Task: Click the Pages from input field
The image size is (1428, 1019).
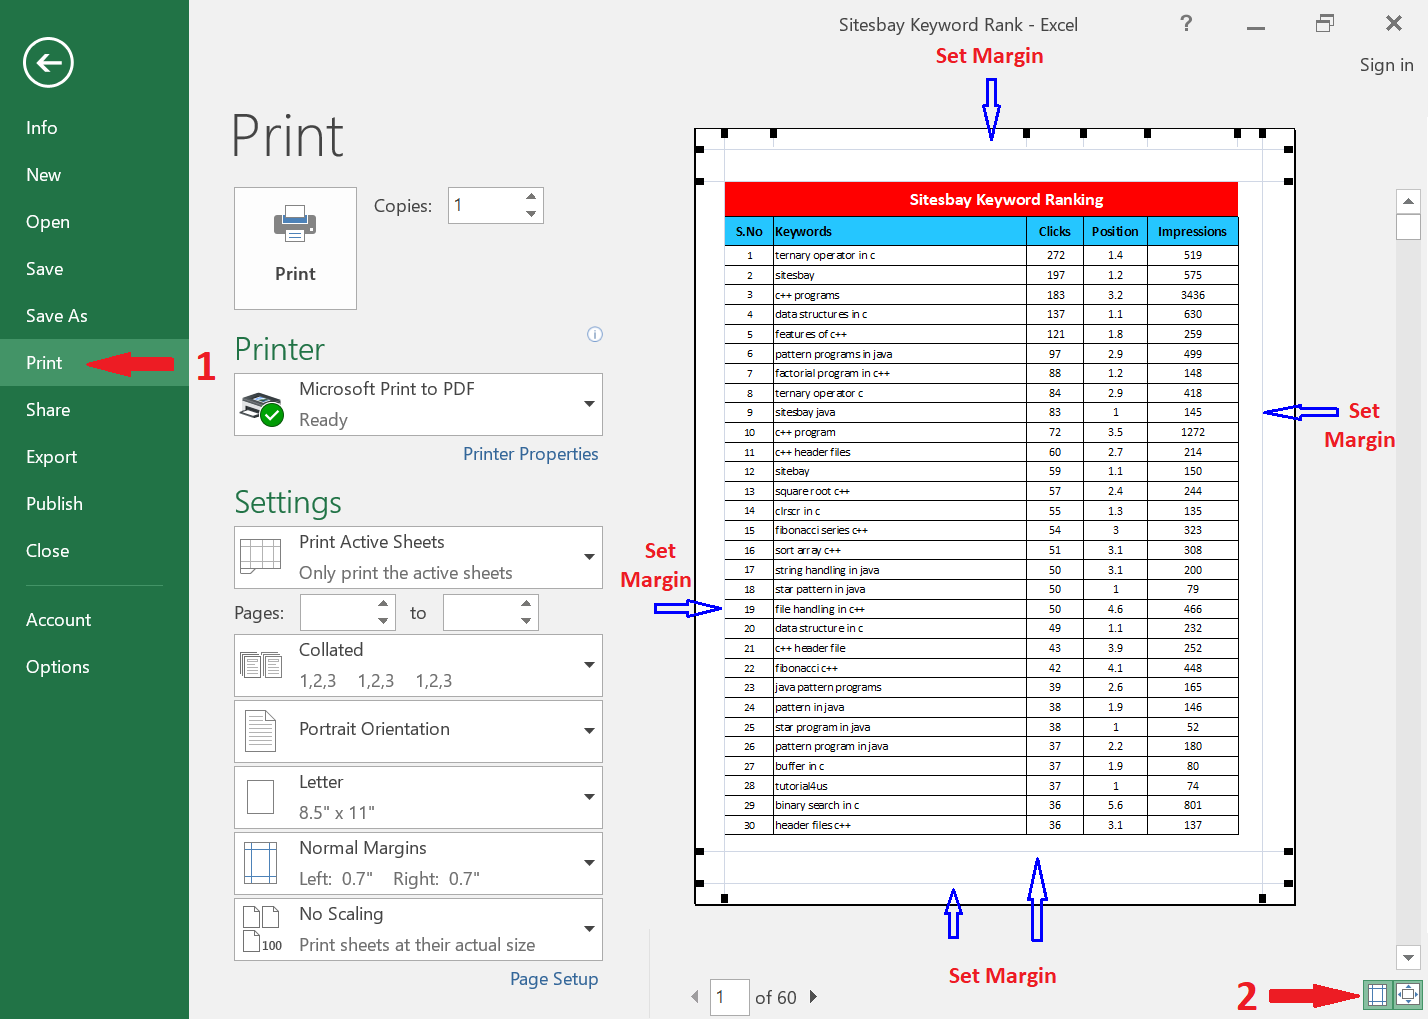Action: pos(337,613)
